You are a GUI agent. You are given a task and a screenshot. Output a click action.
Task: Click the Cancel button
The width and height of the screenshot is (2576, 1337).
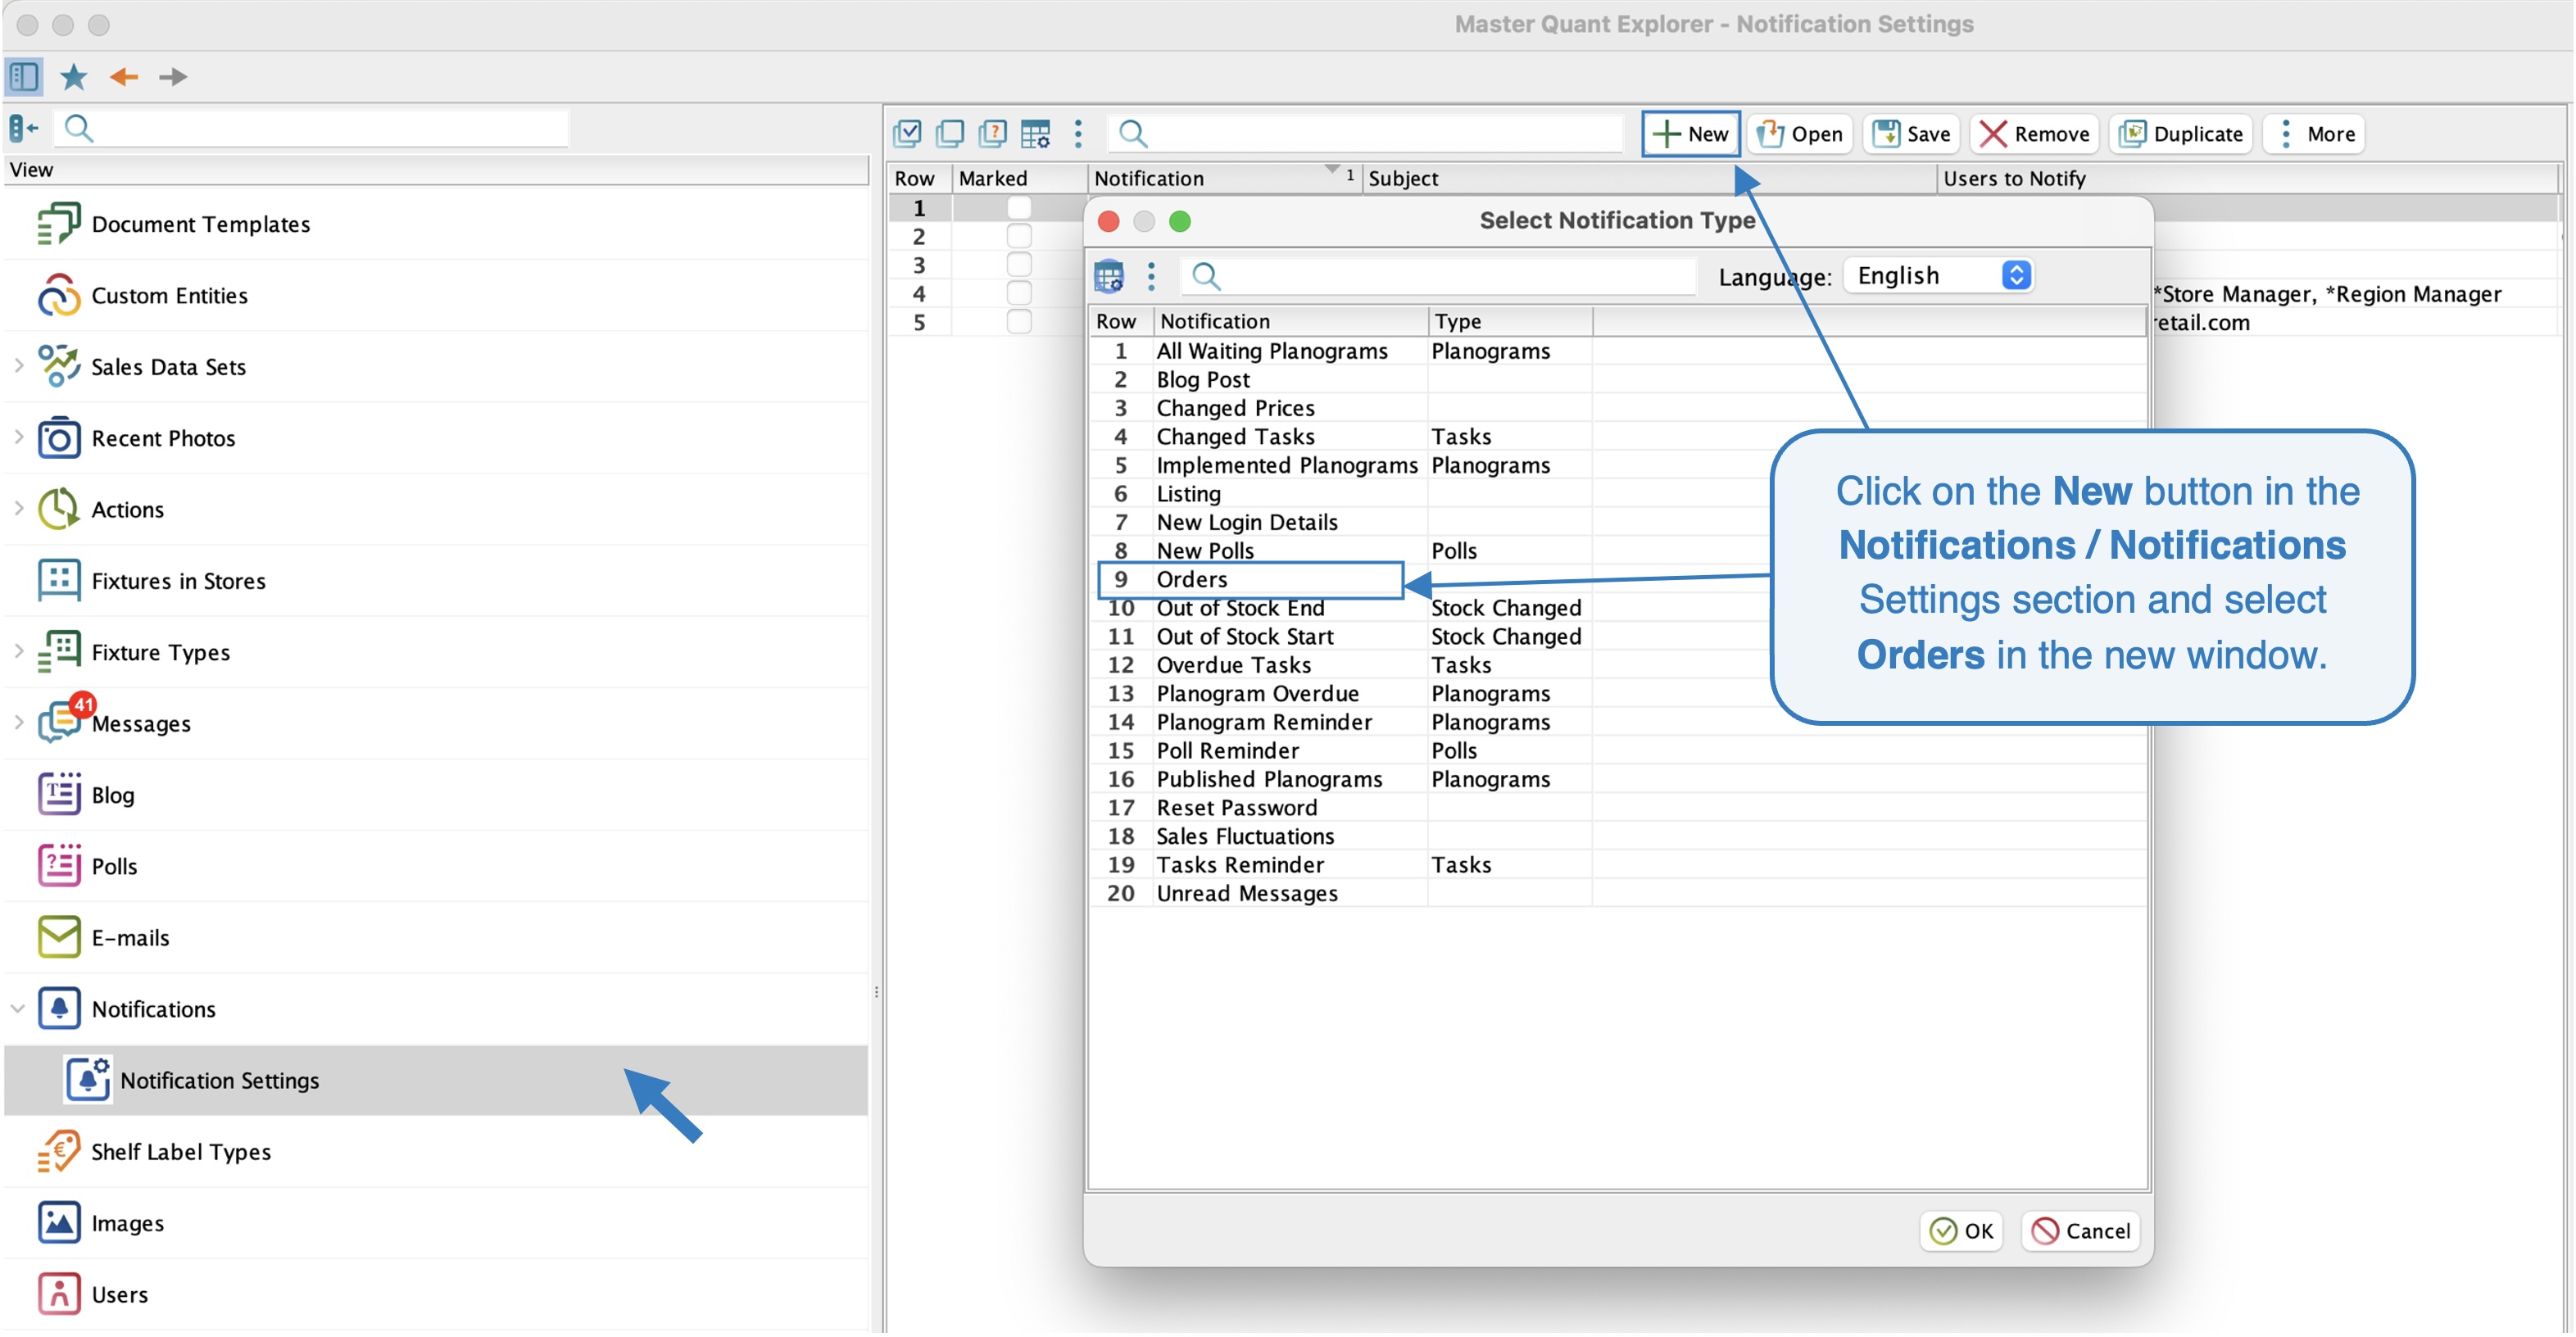pos(2081,1232)
